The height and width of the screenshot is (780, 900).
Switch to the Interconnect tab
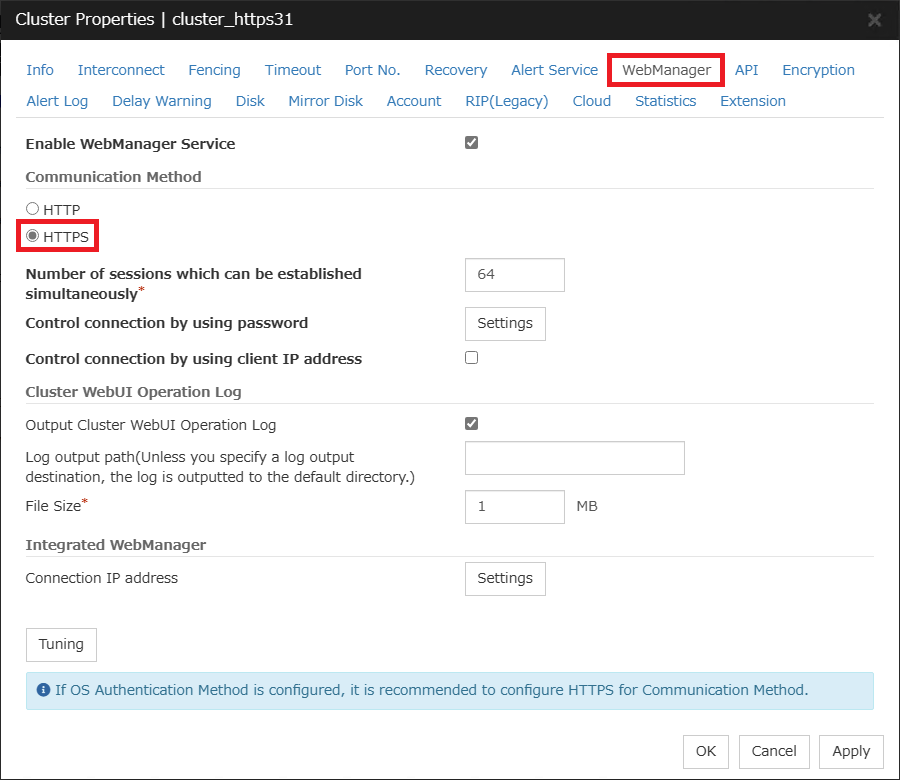point(121,70)
